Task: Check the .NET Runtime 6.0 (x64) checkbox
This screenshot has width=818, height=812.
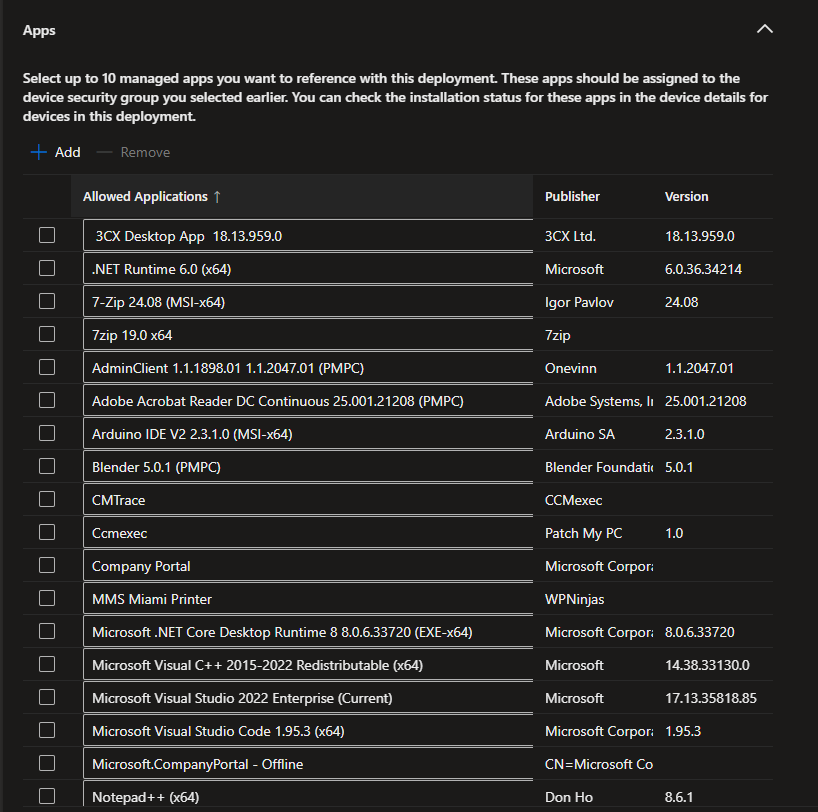Action: coord(47,268)
